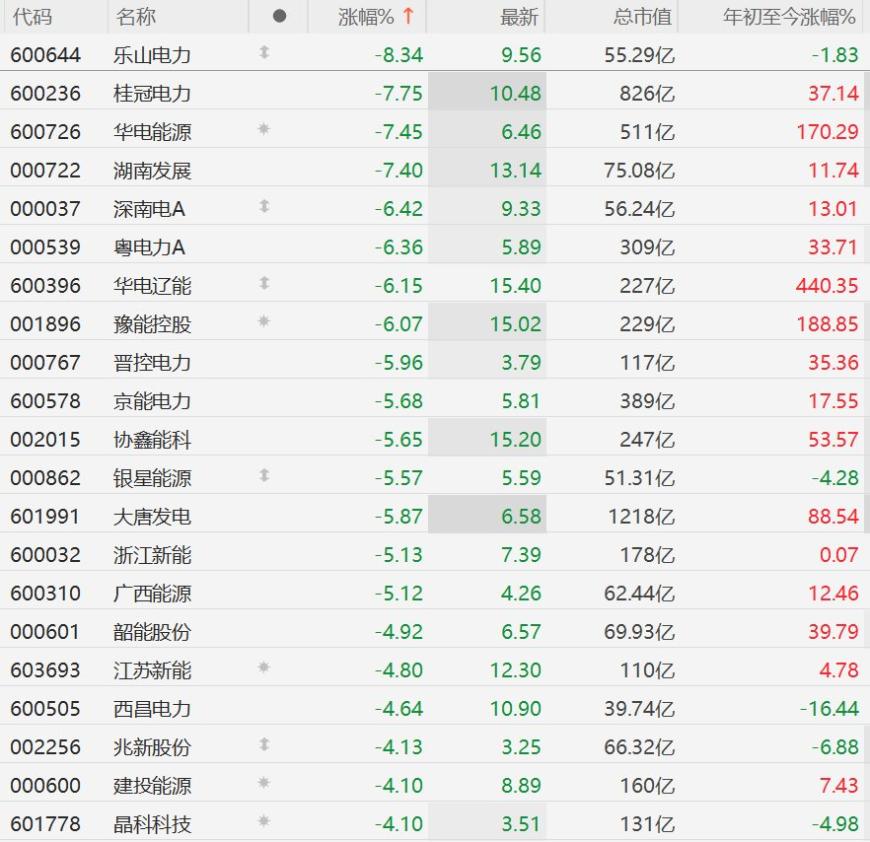Click 粤电力A stock name
This screenshot has height=842, width=870.
pos(149,247)
